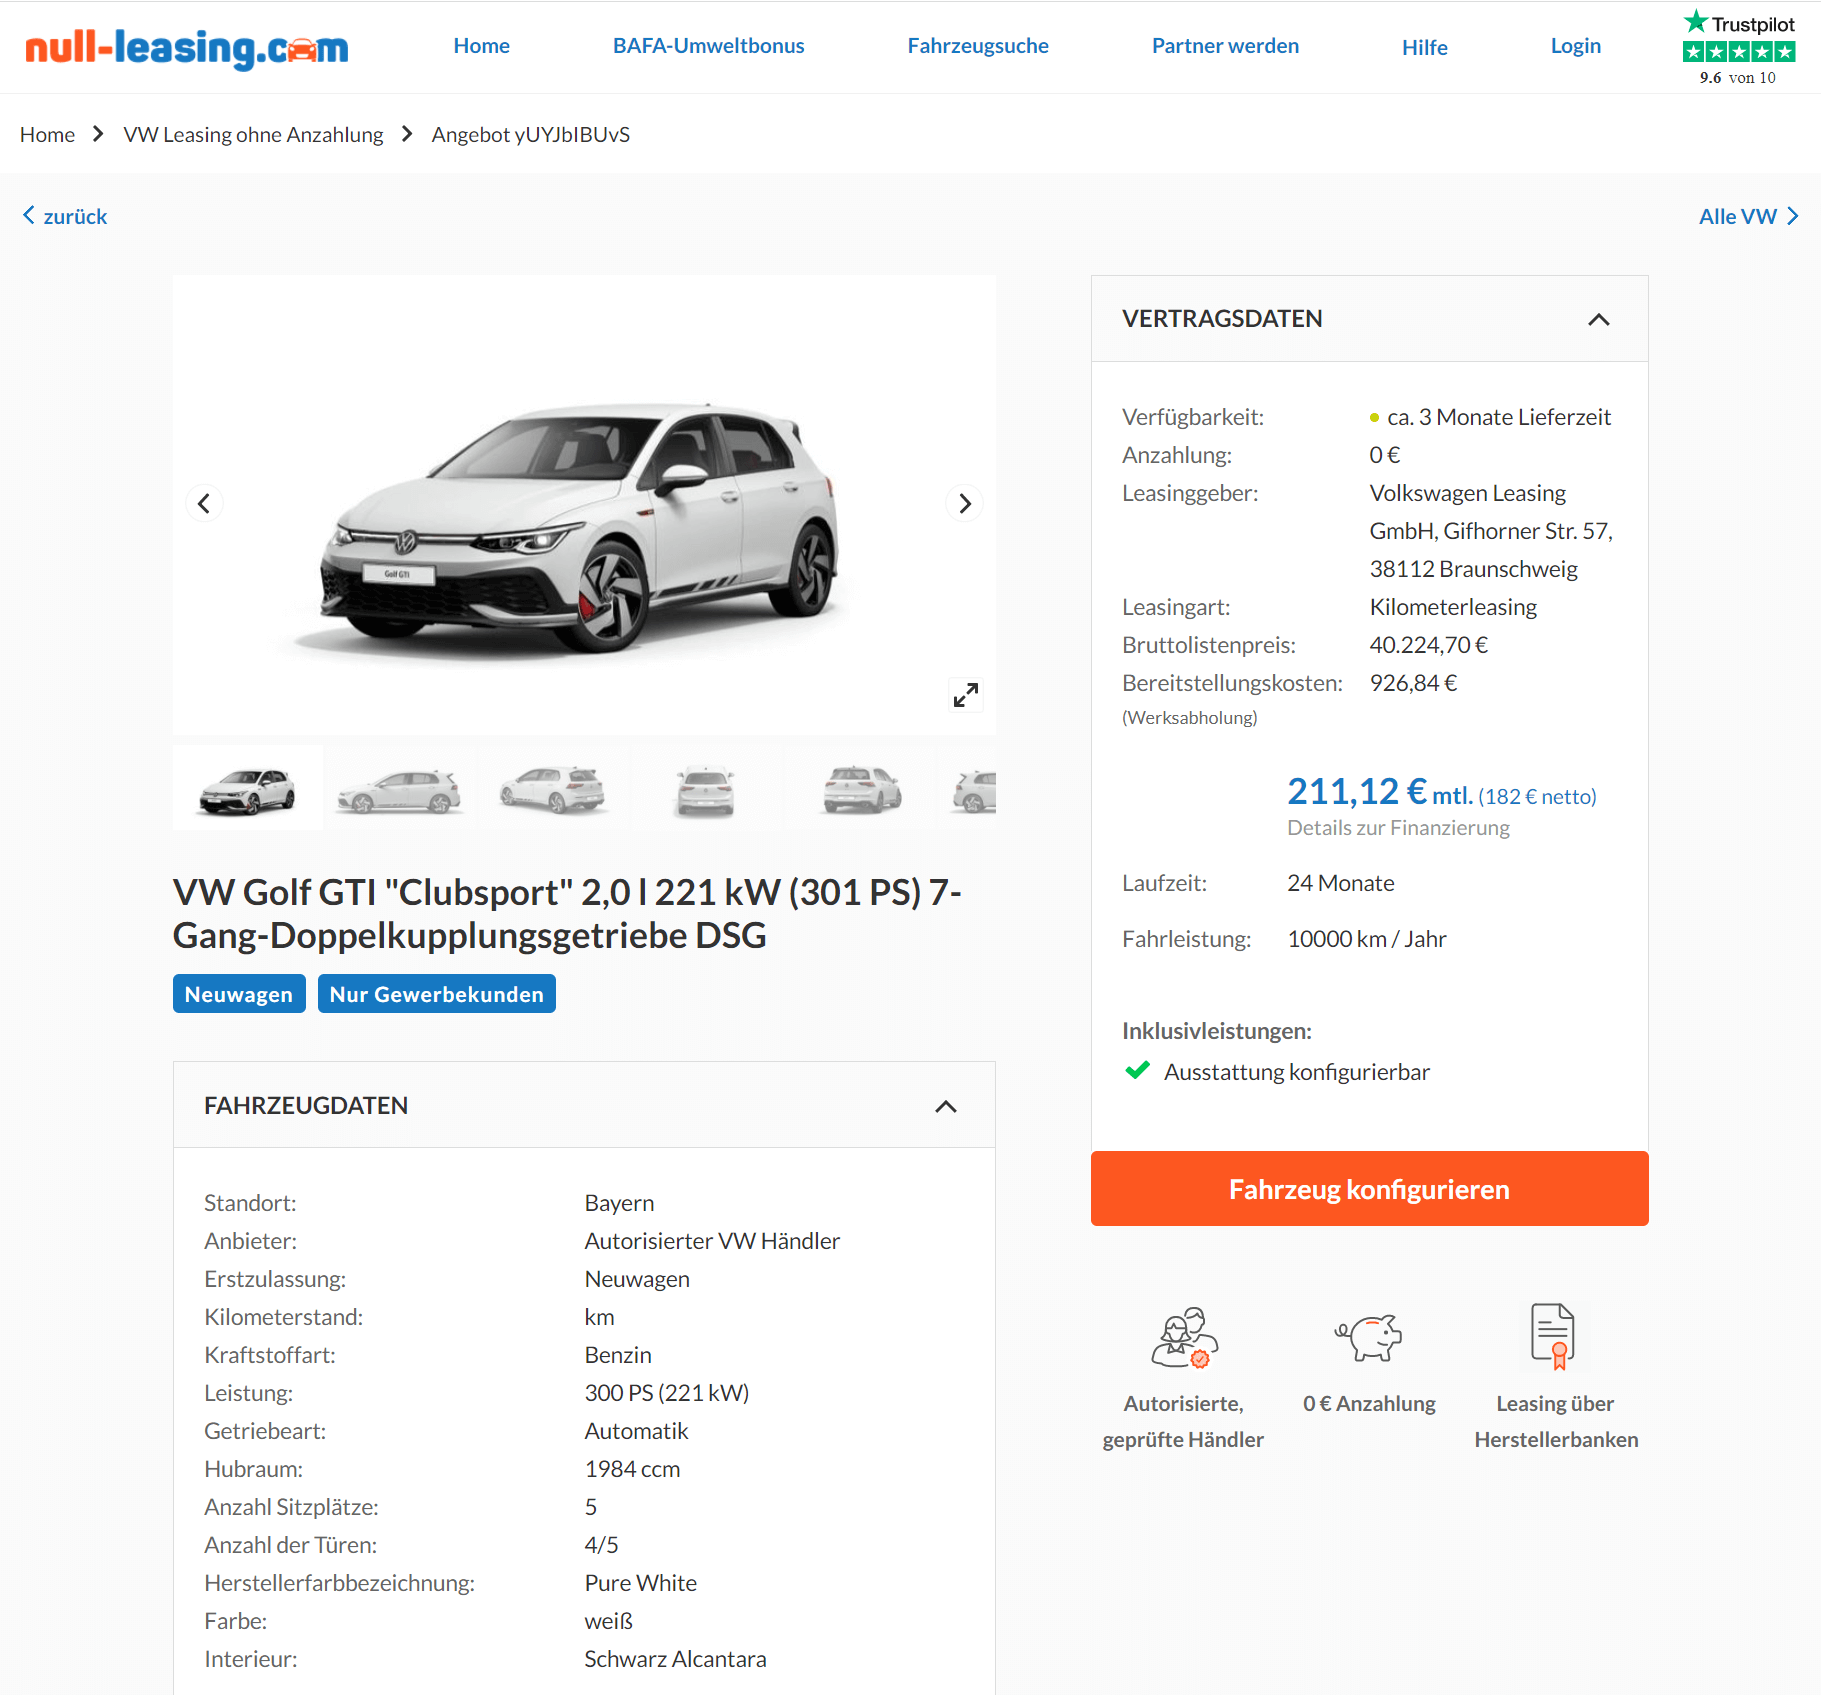1821x1695 pixels.
Task: Show the previous car image arrow
Action: pyautogui.click(x=204, y=503)
